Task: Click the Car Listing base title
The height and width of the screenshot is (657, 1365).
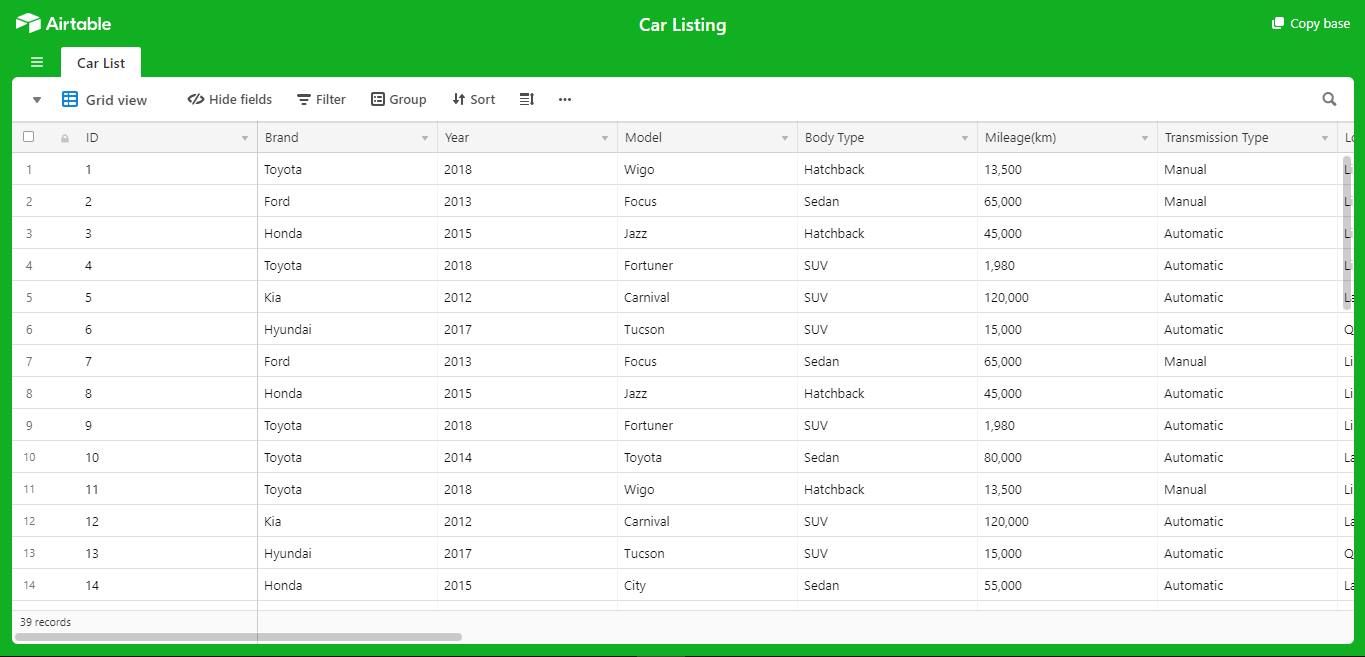Action: coord(683,25)
